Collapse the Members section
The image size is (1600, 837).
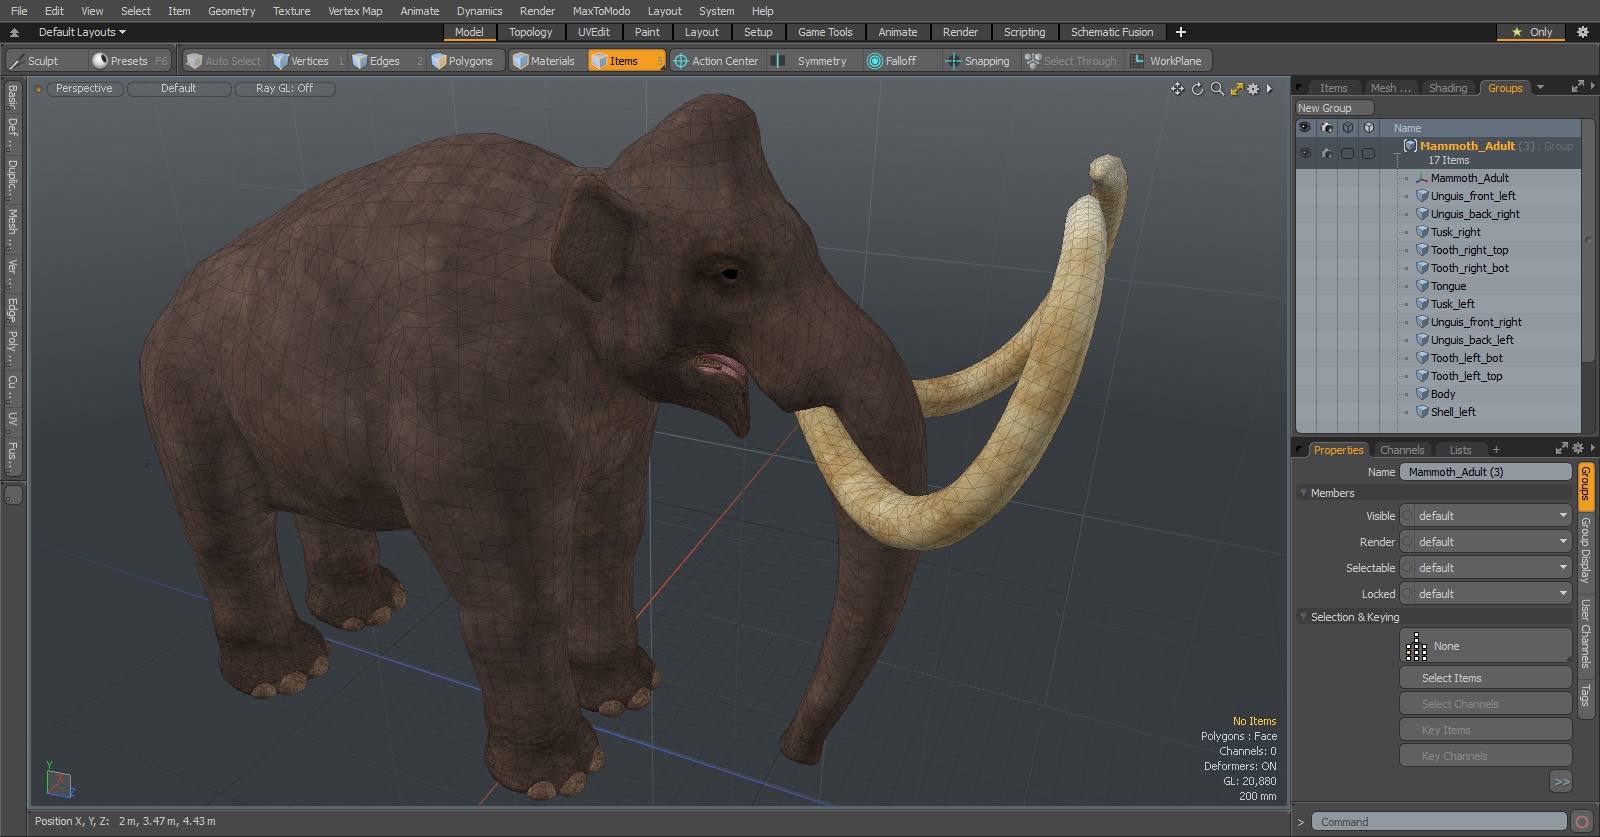pyautogui.click(x=1303, y=493)
